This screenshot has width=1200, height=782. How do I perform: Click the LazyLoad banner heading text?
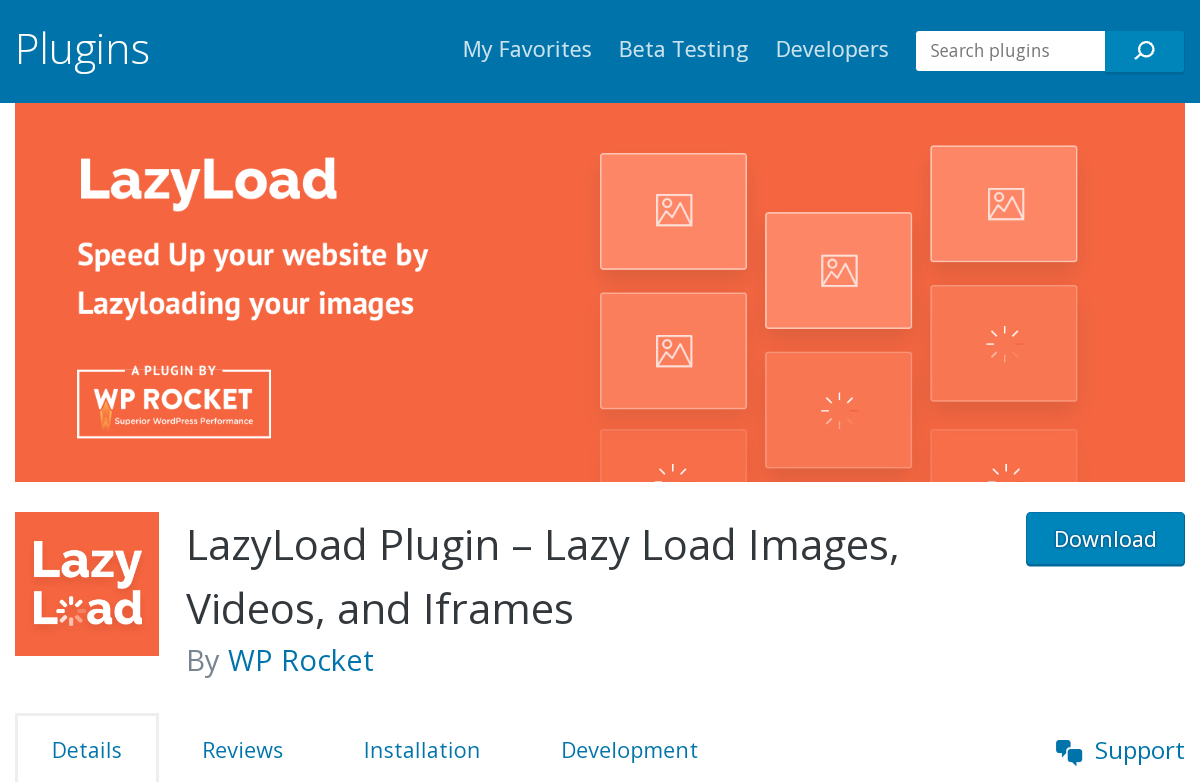tap(208, 181)
